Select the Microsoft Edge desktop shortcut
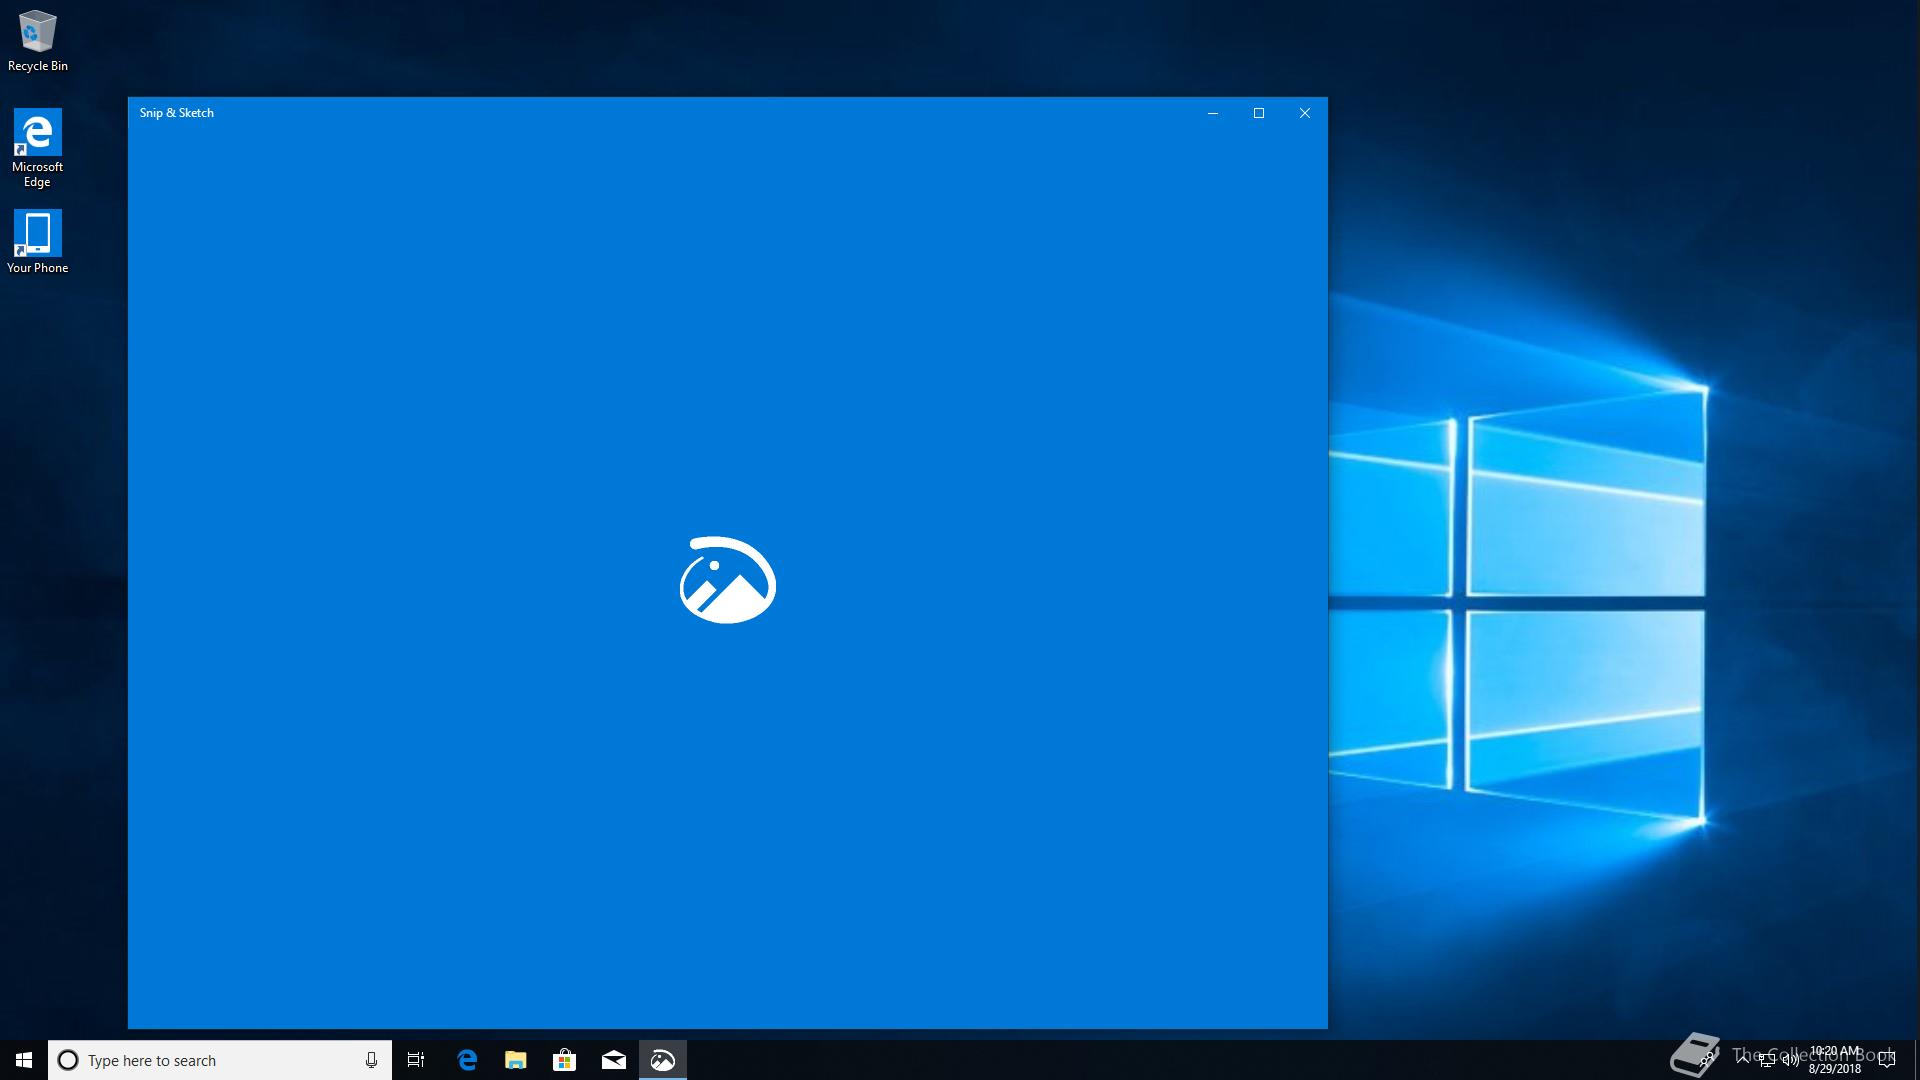Screen dimensions: 1920x1080 point(38,148)
